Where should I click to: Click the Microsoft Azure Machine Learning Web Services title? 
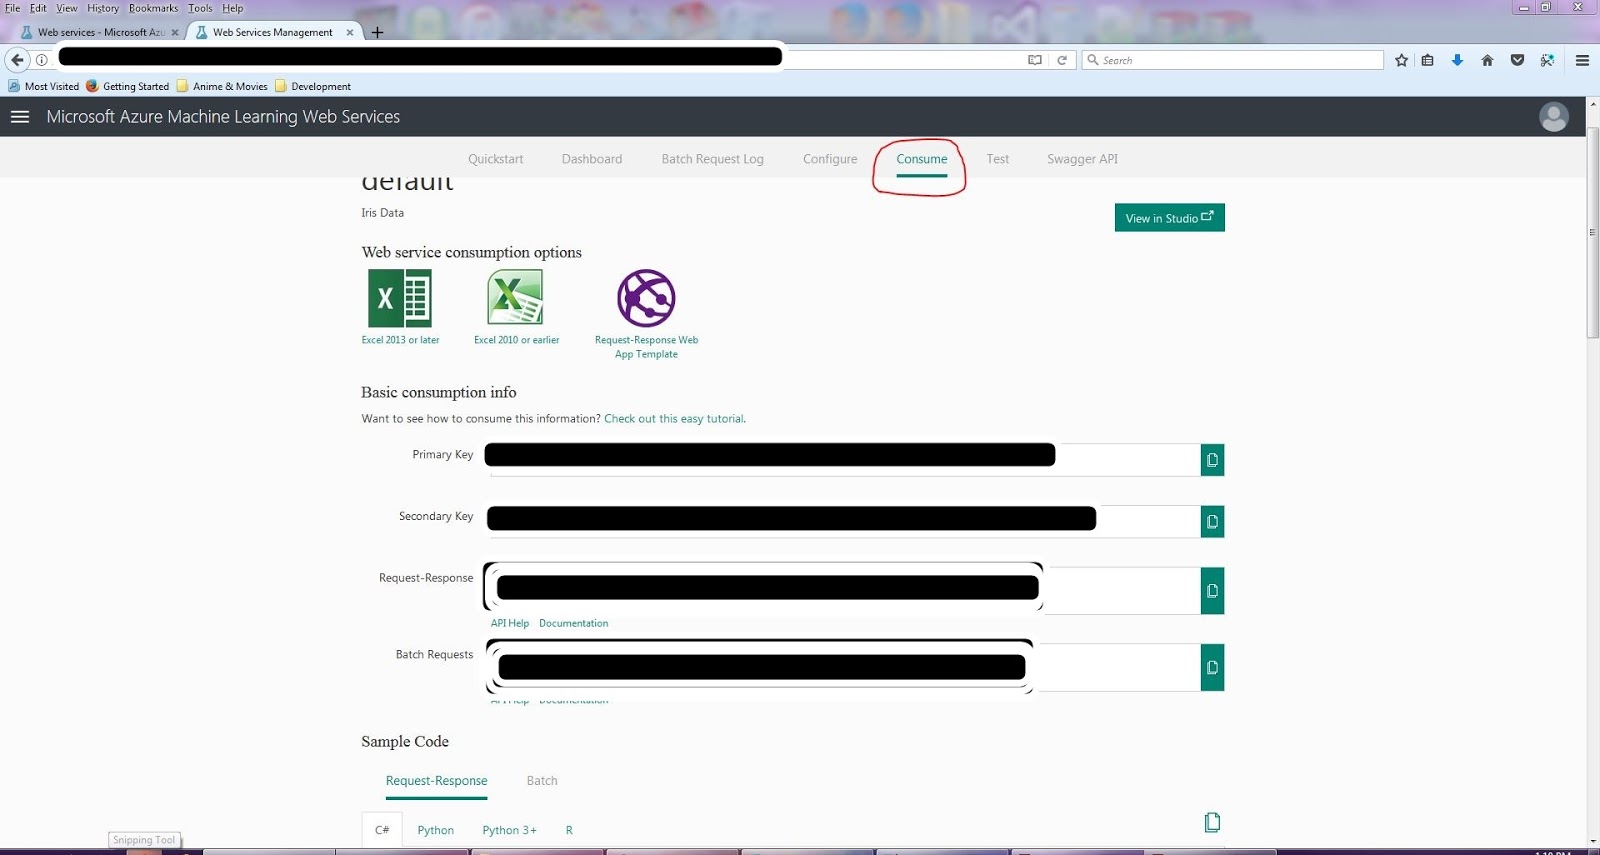[223, 117]
